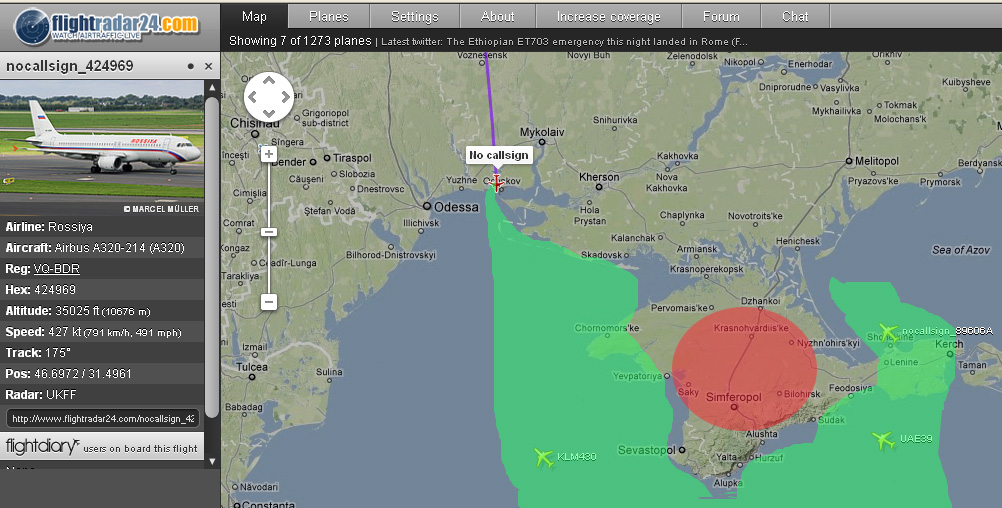The image size is (1002, 508).
Task: Switch to the Forum tab
Action: pyautogui.click(x=720, y=16)
